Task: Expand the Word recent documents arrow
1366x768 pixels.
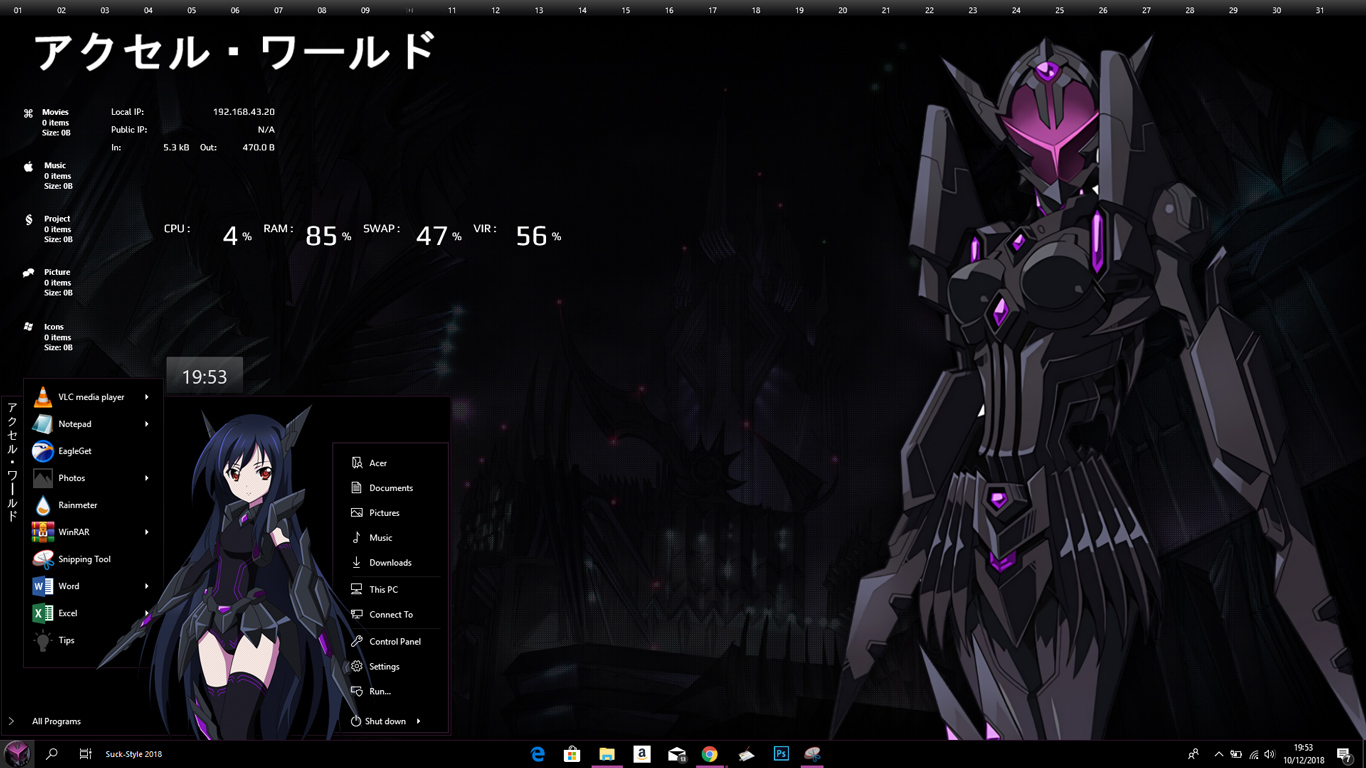Action: pos(147,586)
